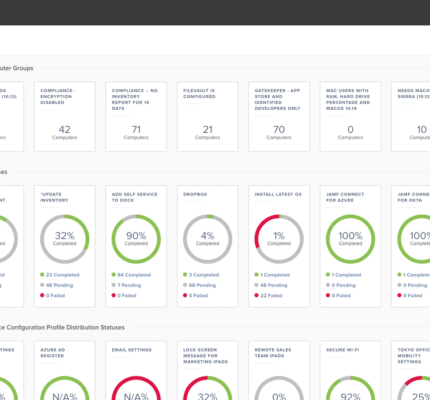Open Lock Screen Message for Marketing iPads profile
430x400 pixels.
[205, 356]
